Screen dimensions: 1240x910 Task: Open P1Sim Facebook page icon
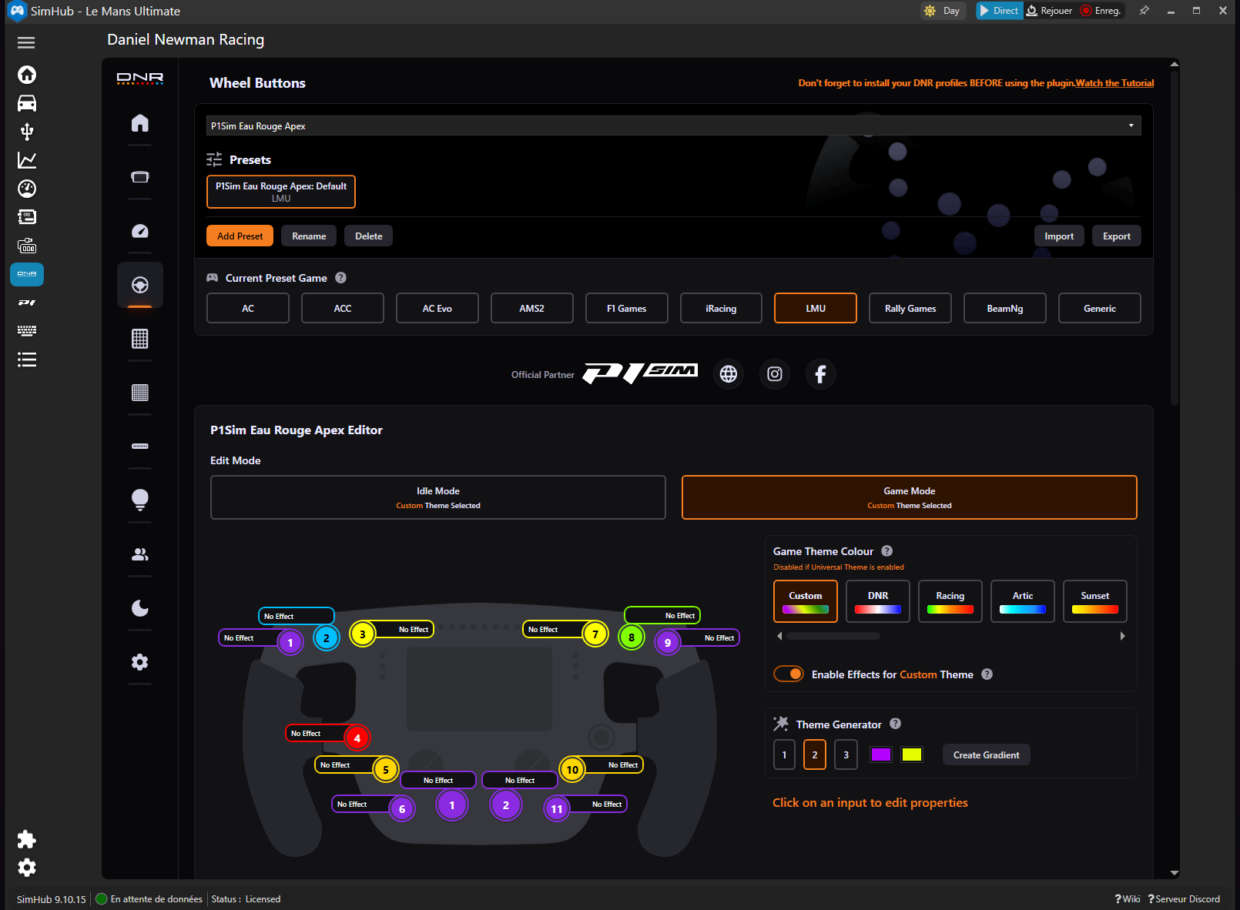(820, 373)
